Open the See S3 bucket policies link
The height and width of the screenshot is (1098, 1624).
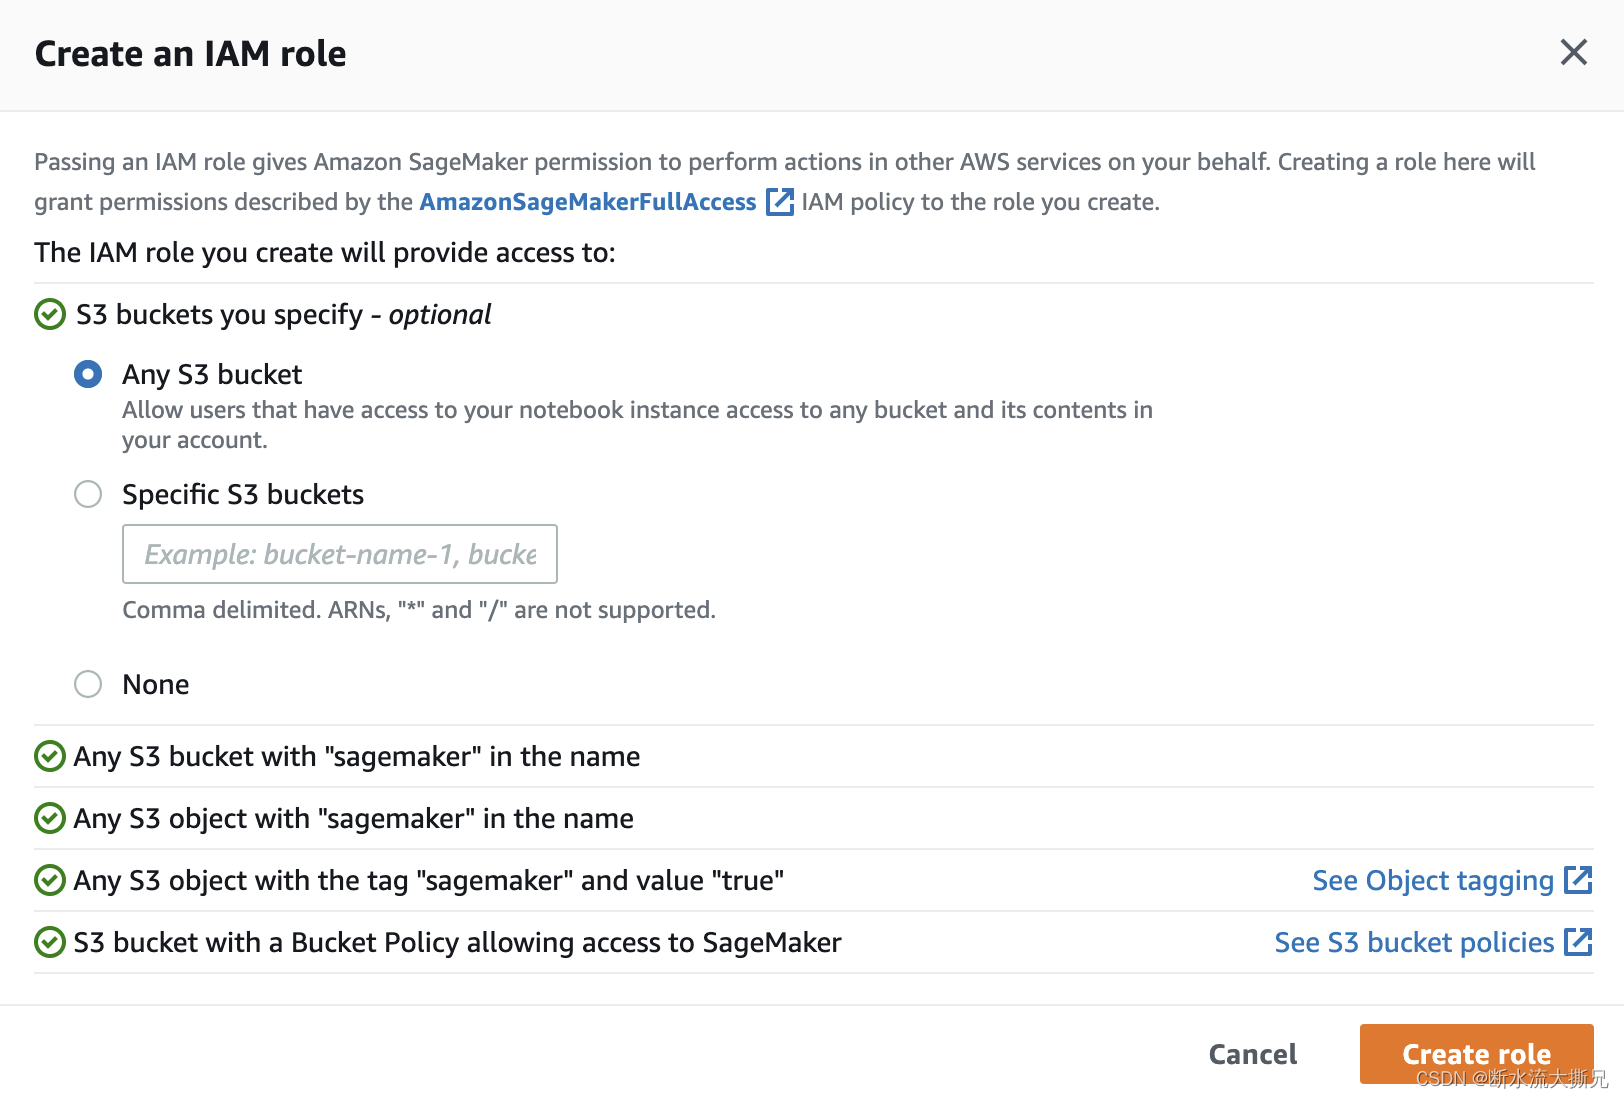coord(1414,943)
